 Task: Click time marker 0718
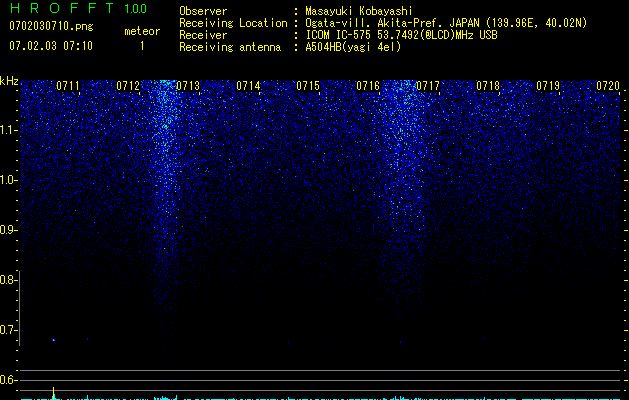pyautogui.click(x=488, y=86)
